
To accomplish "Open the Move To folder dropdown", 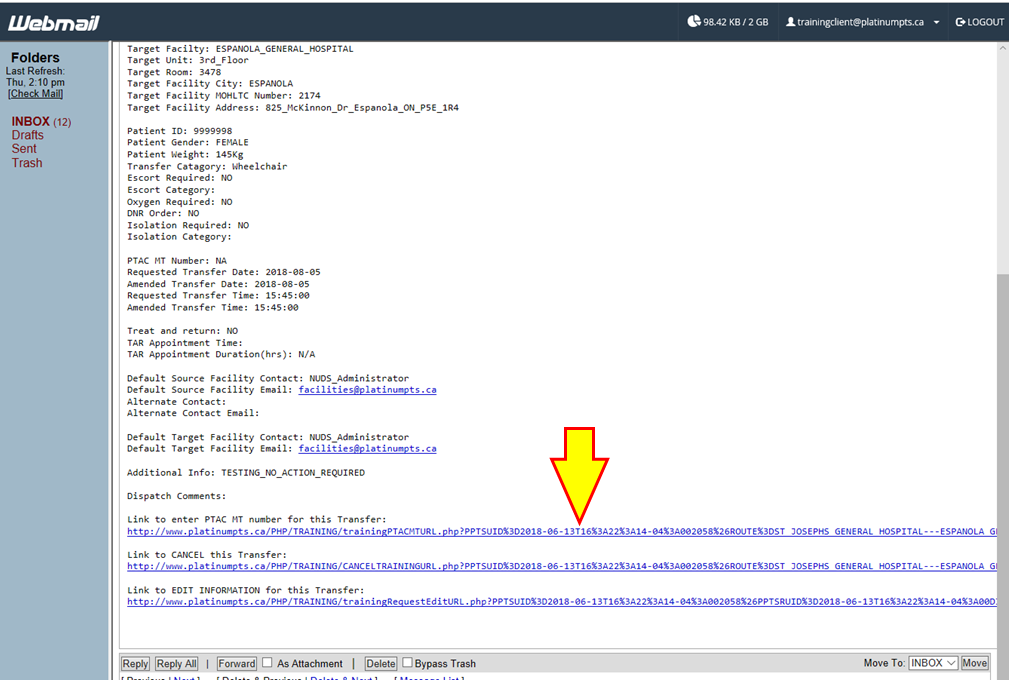I will tap(933, 663).
